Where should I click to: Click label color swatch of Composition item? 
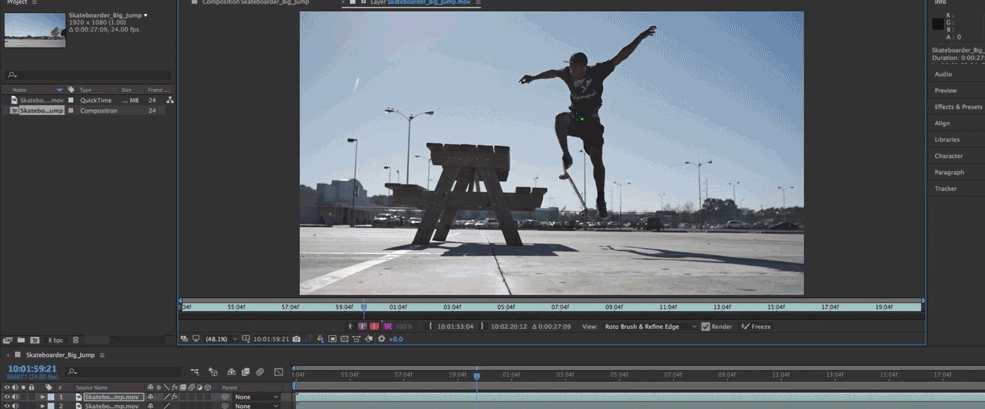pyautogui.click(x=71, y=111)
